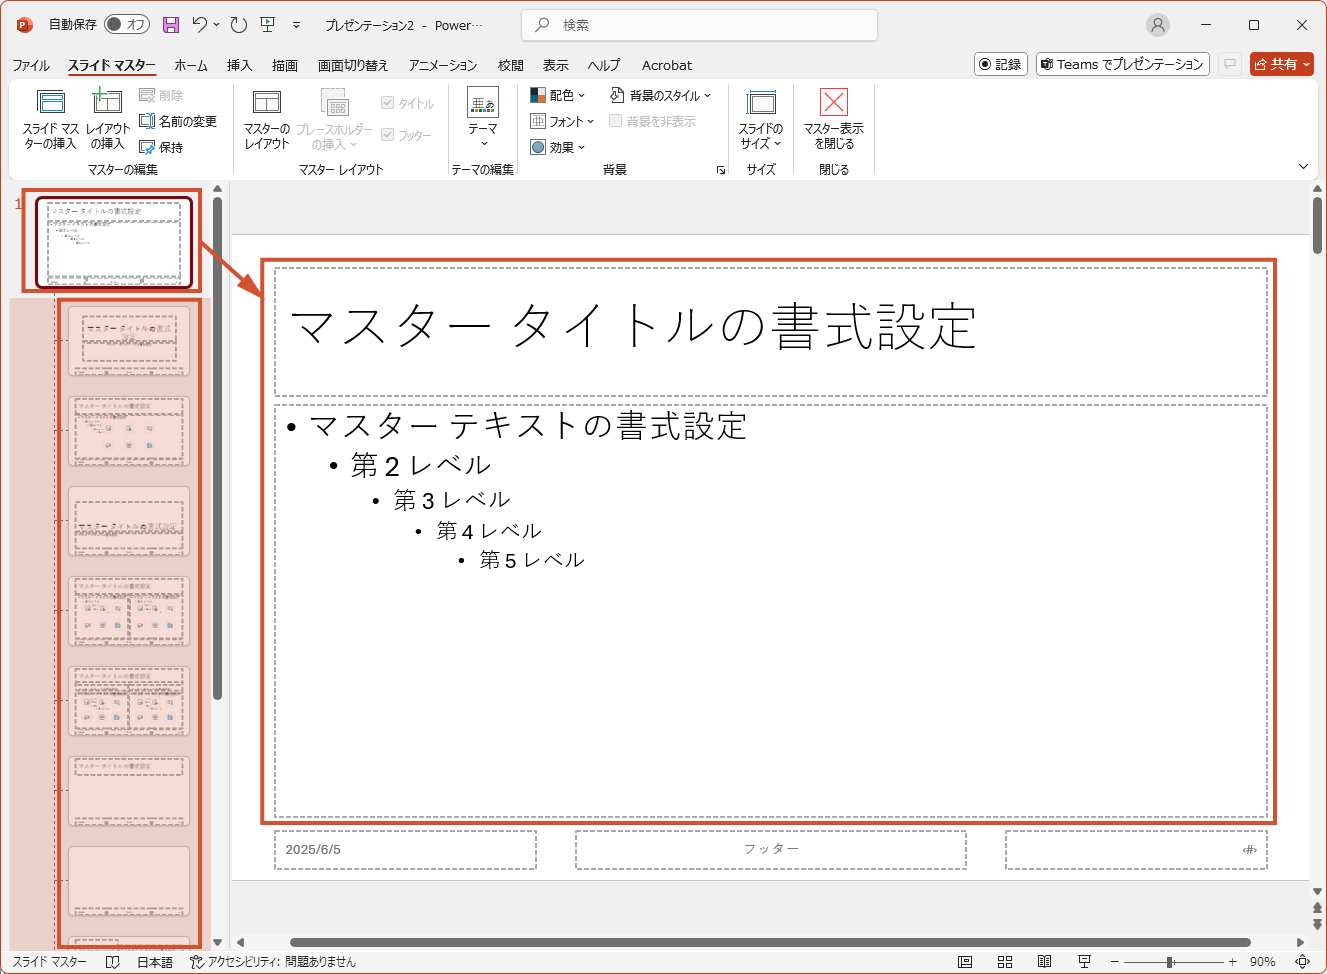Click Fit slide to window icon
1327x974 pixels.
pyautogui.click(x=1303, y=962)
